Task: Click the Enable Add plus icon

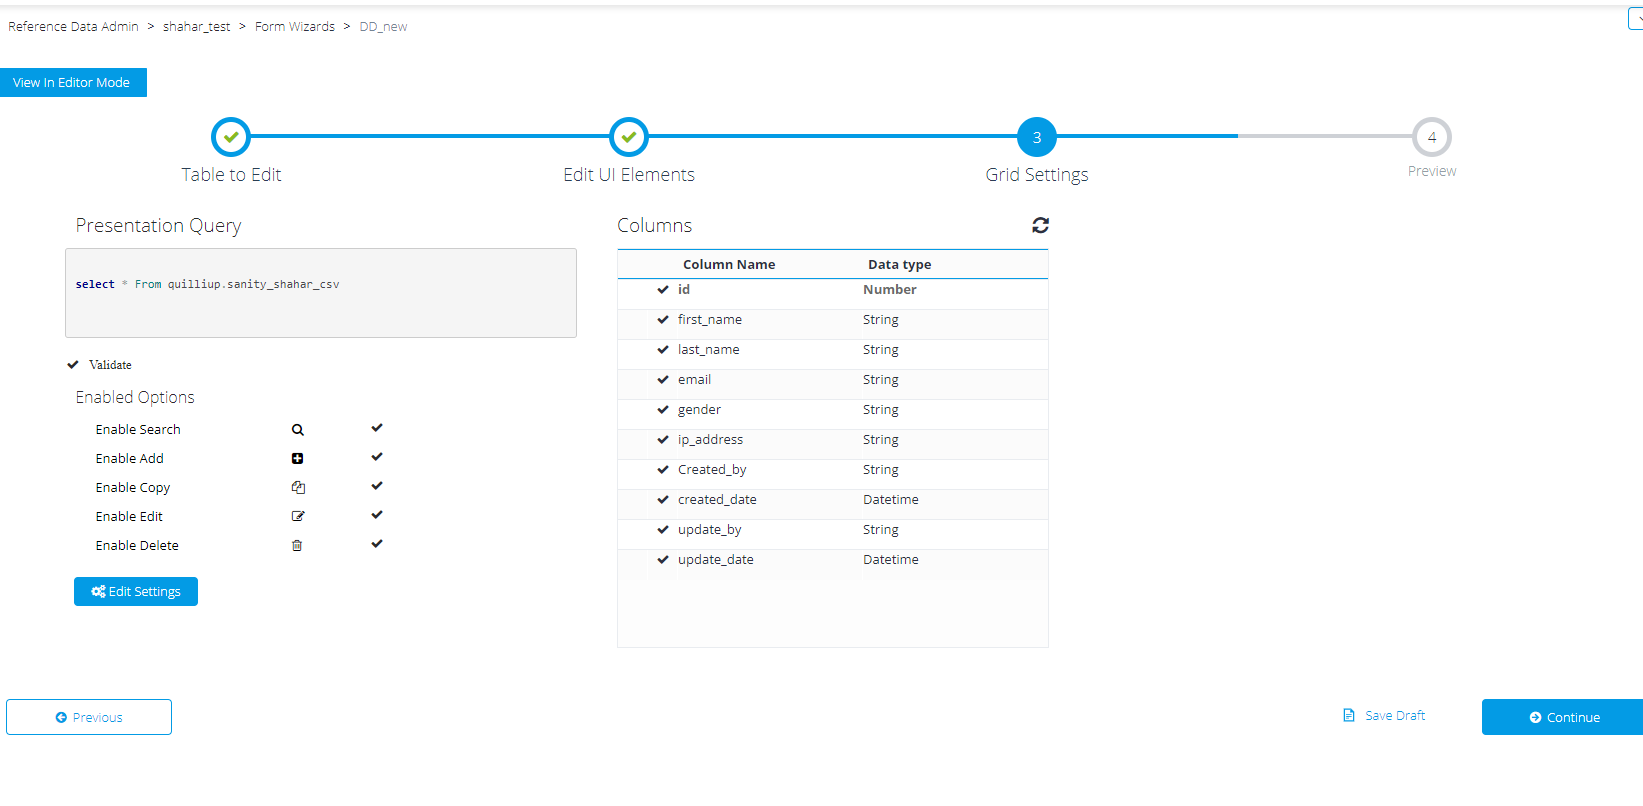Action: (x=297, y=459)
